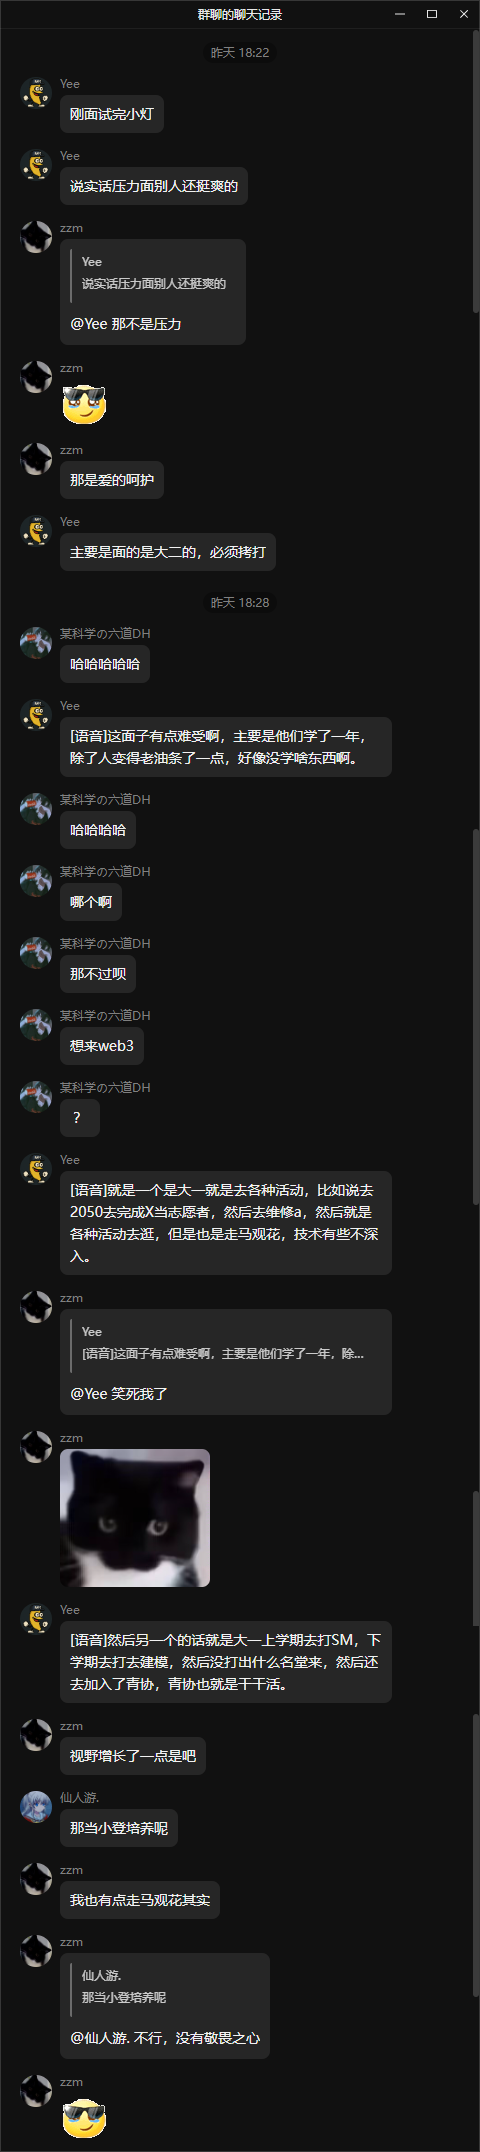This screenshot has height=2152, width=480.
Task: Click 仙人游. avatar beside 那当小登培养呢
Action: coord(36,1807)
